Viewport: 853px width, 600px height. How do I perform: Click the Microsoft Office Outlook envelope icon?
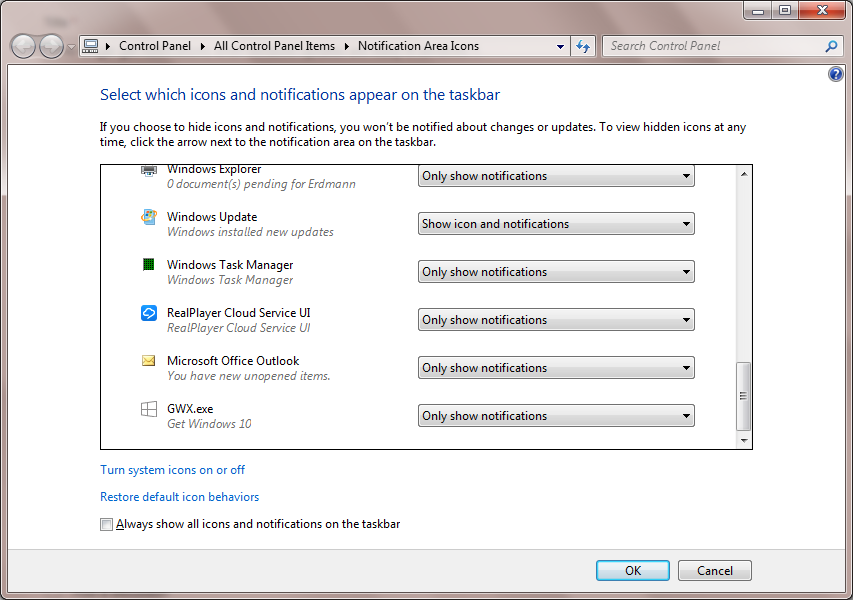(149, 361)
